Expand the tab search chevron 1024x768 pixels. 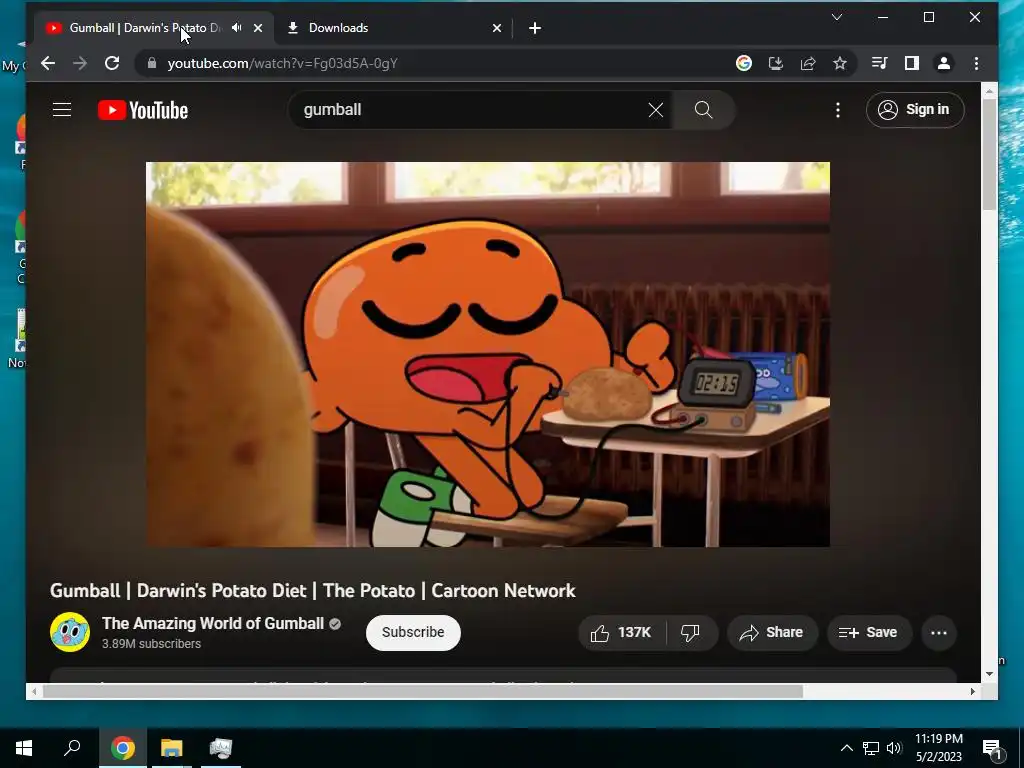(837, 17)
